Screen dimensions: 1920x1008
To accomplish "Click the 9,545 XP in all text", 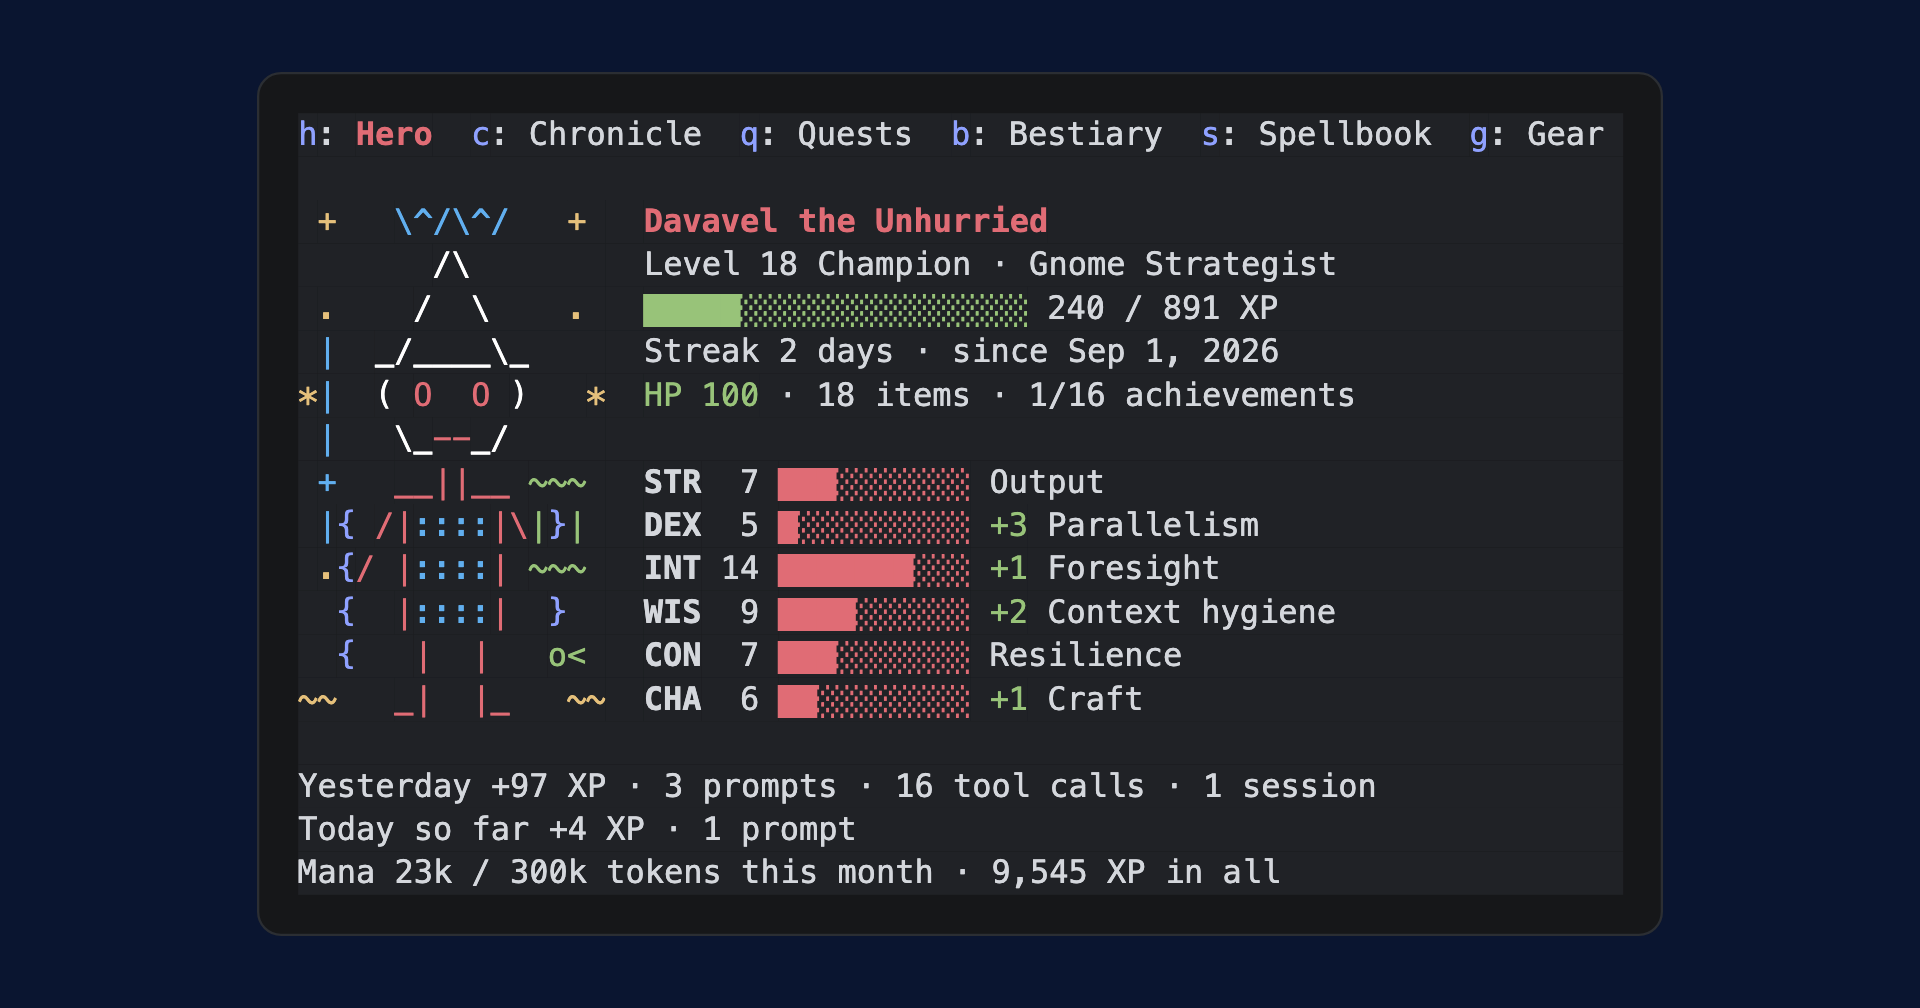I will tap(1135, 872).
